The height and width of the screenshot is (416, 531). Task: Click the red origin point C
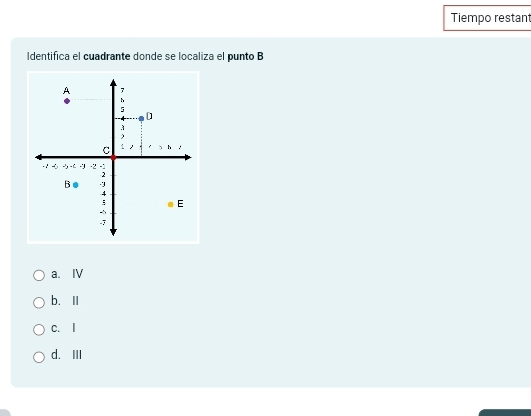[x=113, y=158]
